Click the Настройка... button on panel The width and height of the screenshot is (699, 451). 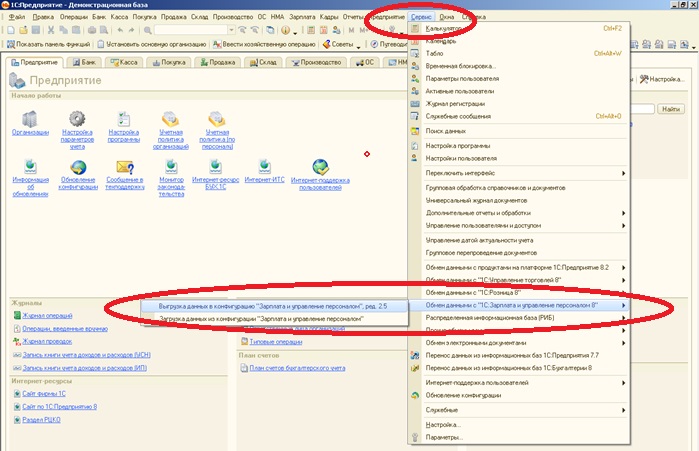pos(662,79)
